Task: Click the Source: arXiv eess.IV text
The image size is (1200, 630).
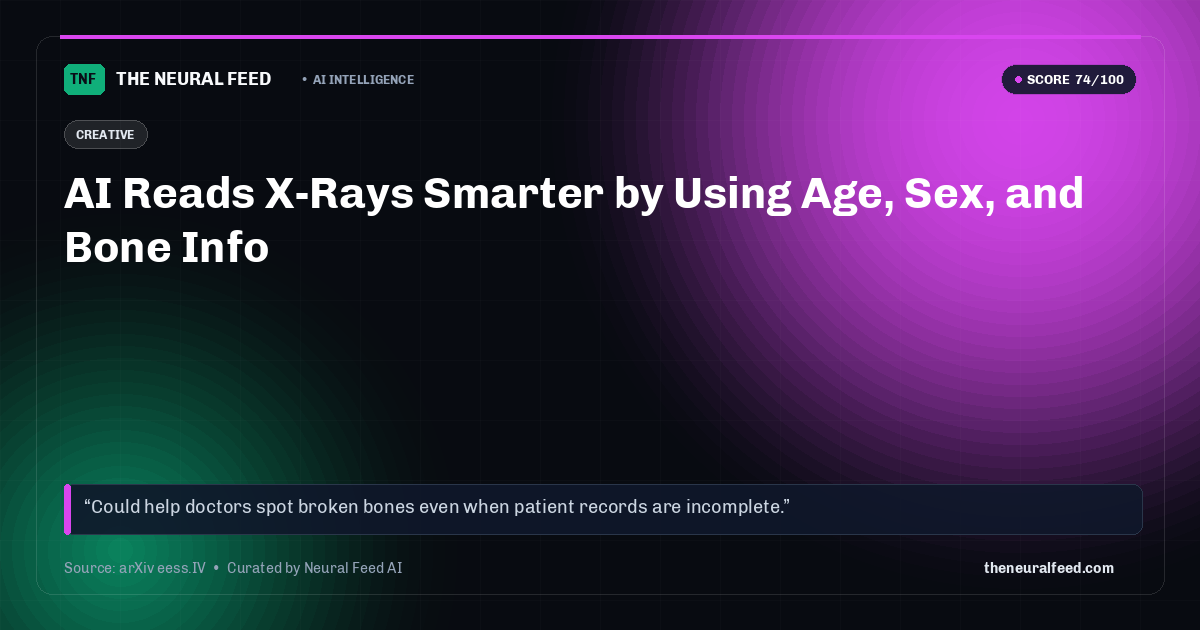Action: click(x=134, y=568)
